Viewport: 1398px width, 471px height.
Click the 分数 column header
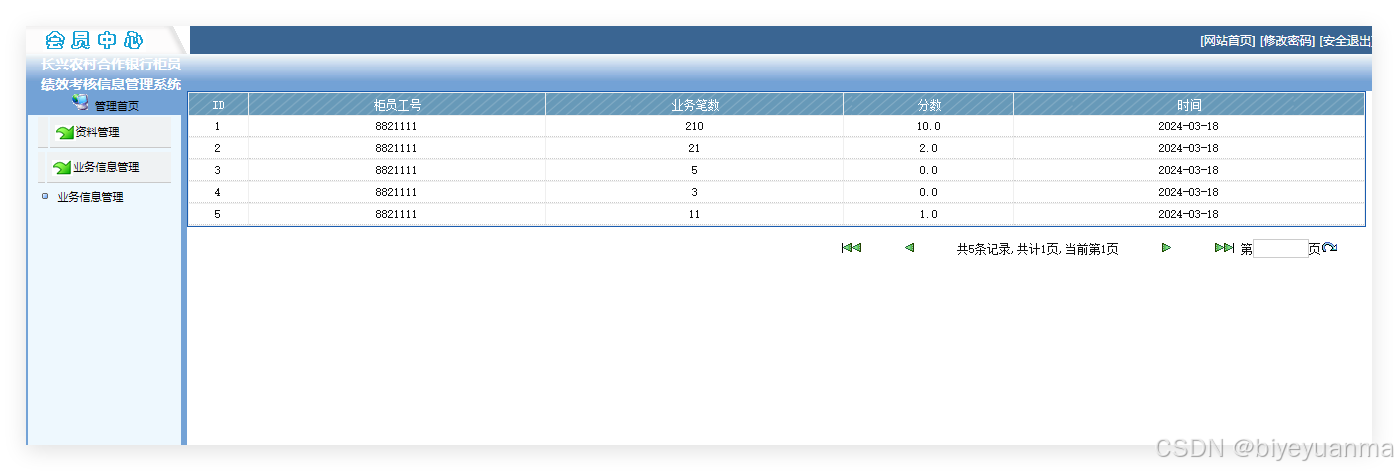click(929, 105)
